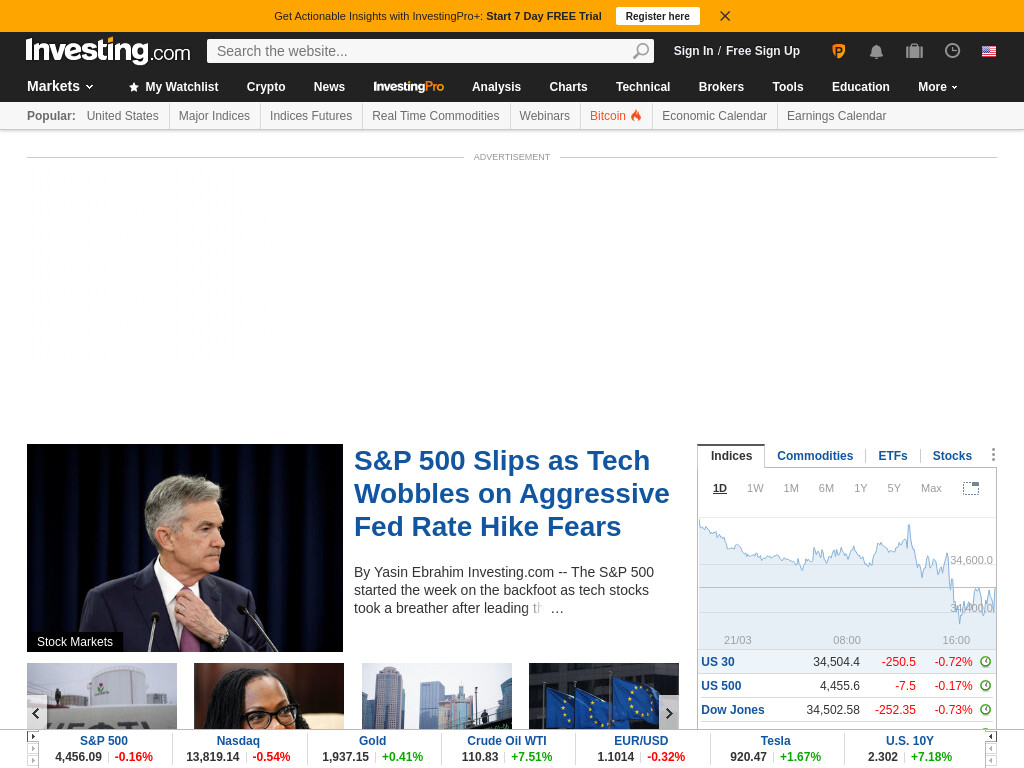Open the chart widget three-dot menu

tap(993, 455)
